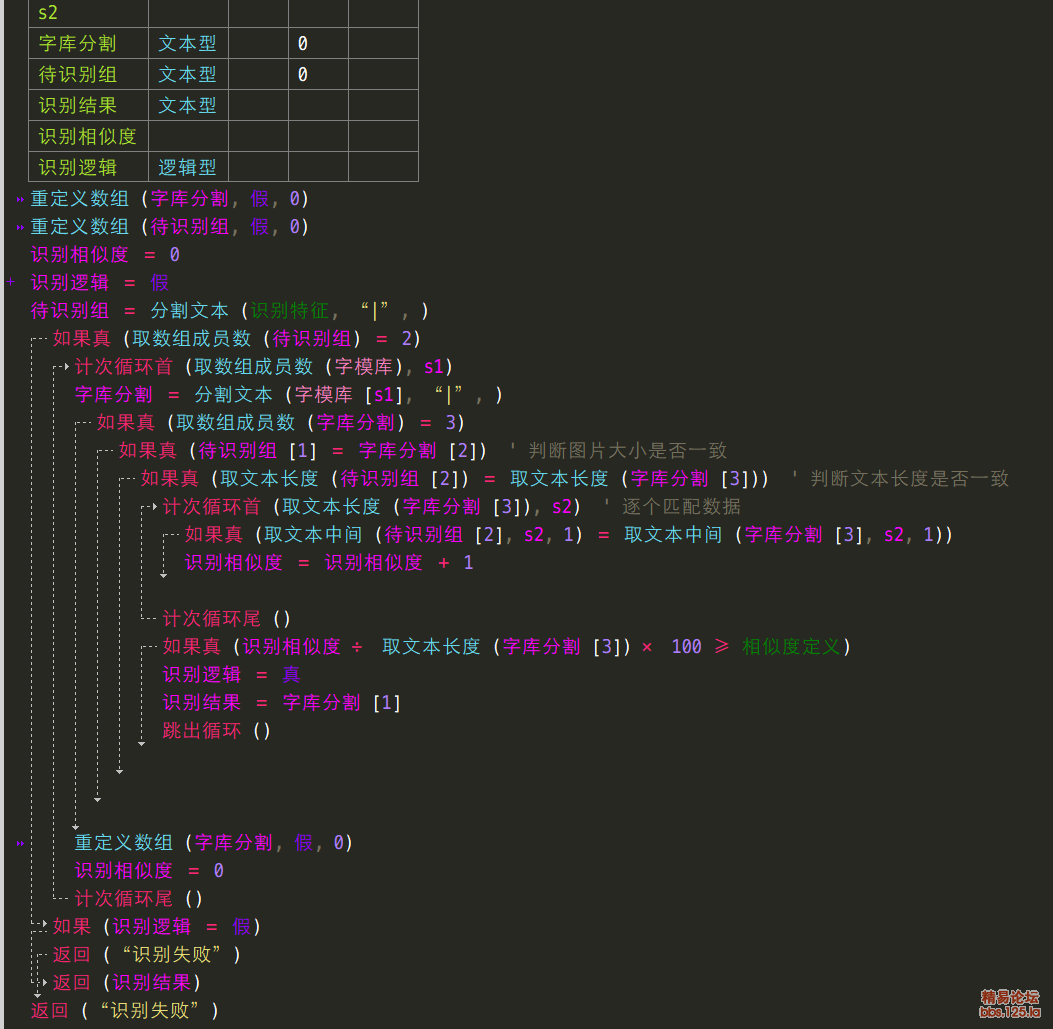Viewport: 1053px width, 1029px height.
Task: Click the line 重定义数组 (待识别组, 假, 0)
Action: 169,227
